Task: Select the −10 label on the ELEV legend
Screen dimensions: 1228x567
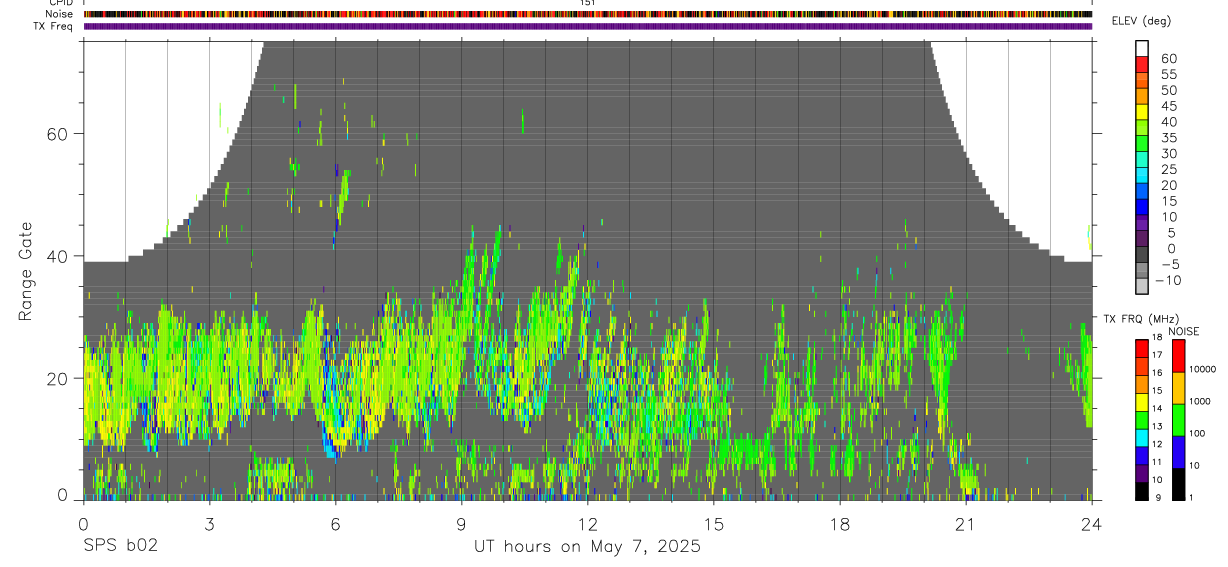Action: (1167, 281)
